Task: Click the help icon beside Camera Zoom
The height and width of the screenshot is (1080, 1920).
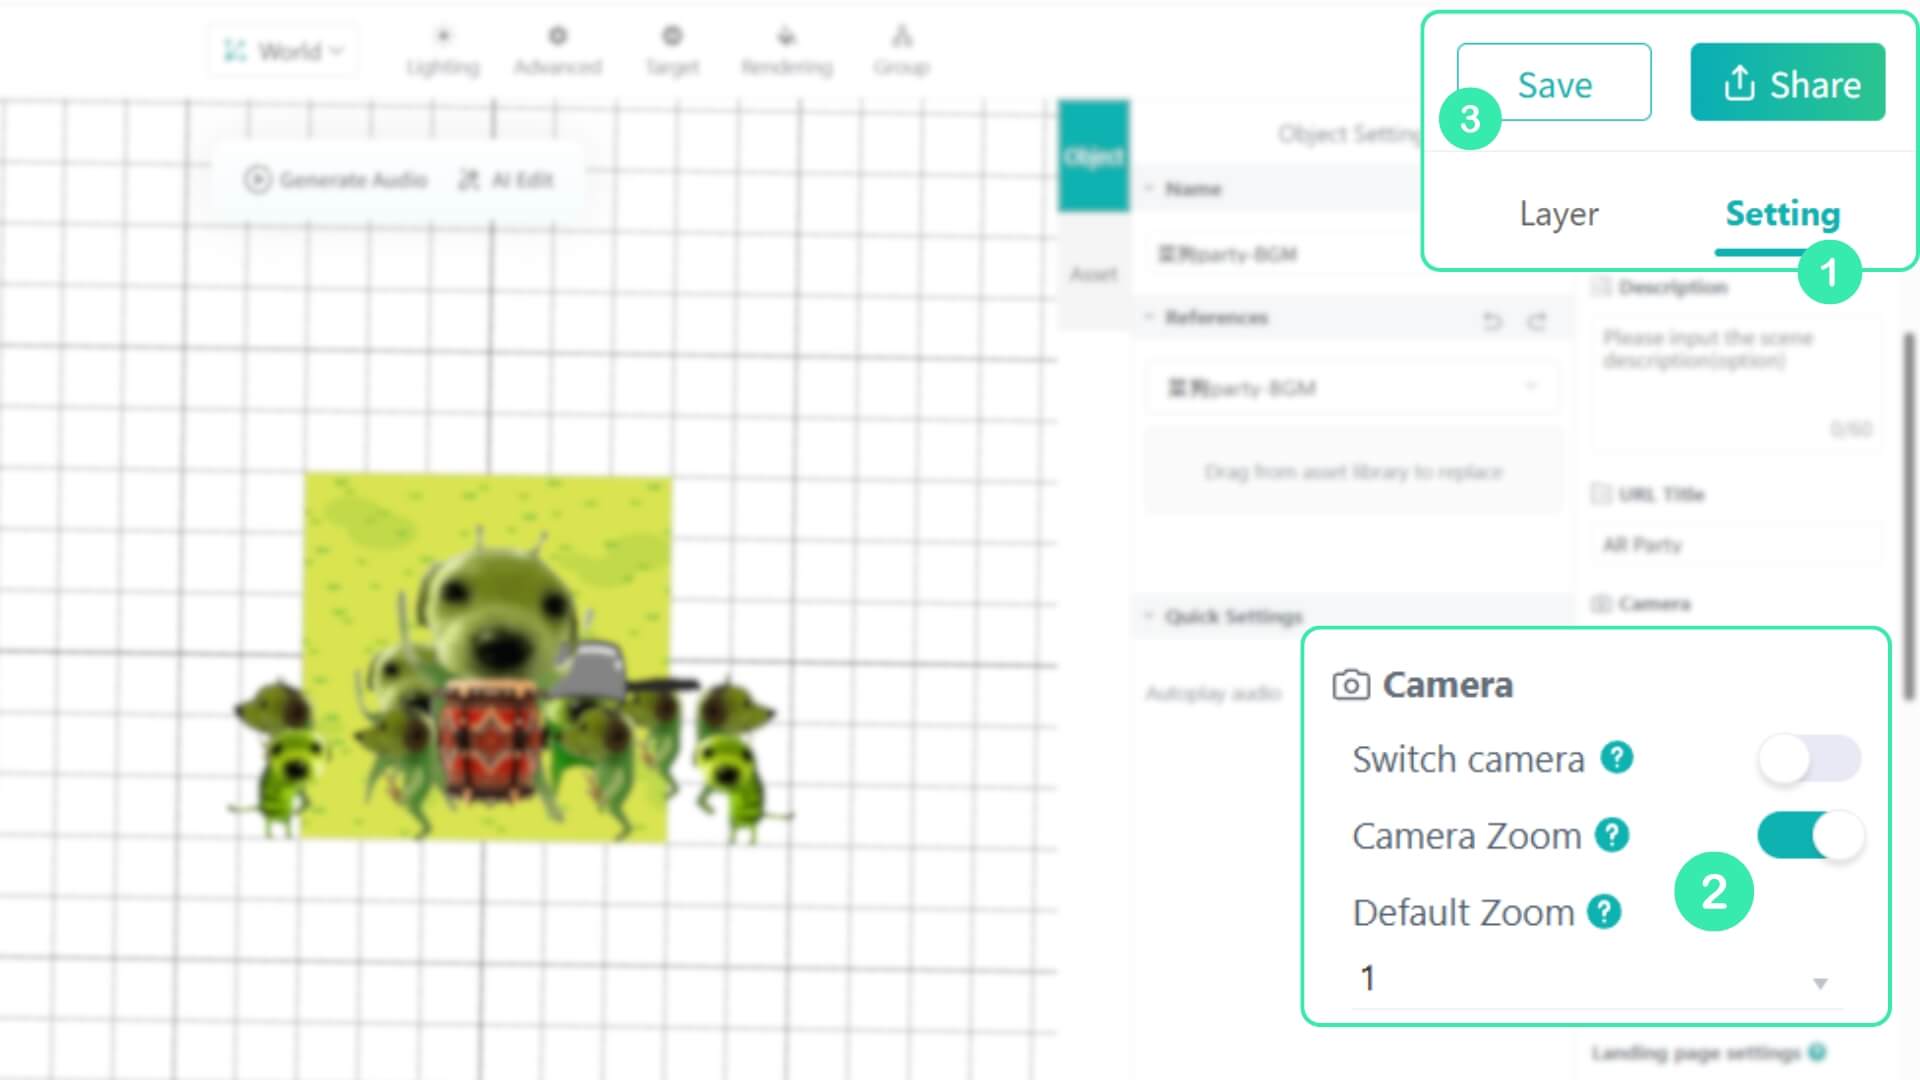Action: [x=1611, y=834]
